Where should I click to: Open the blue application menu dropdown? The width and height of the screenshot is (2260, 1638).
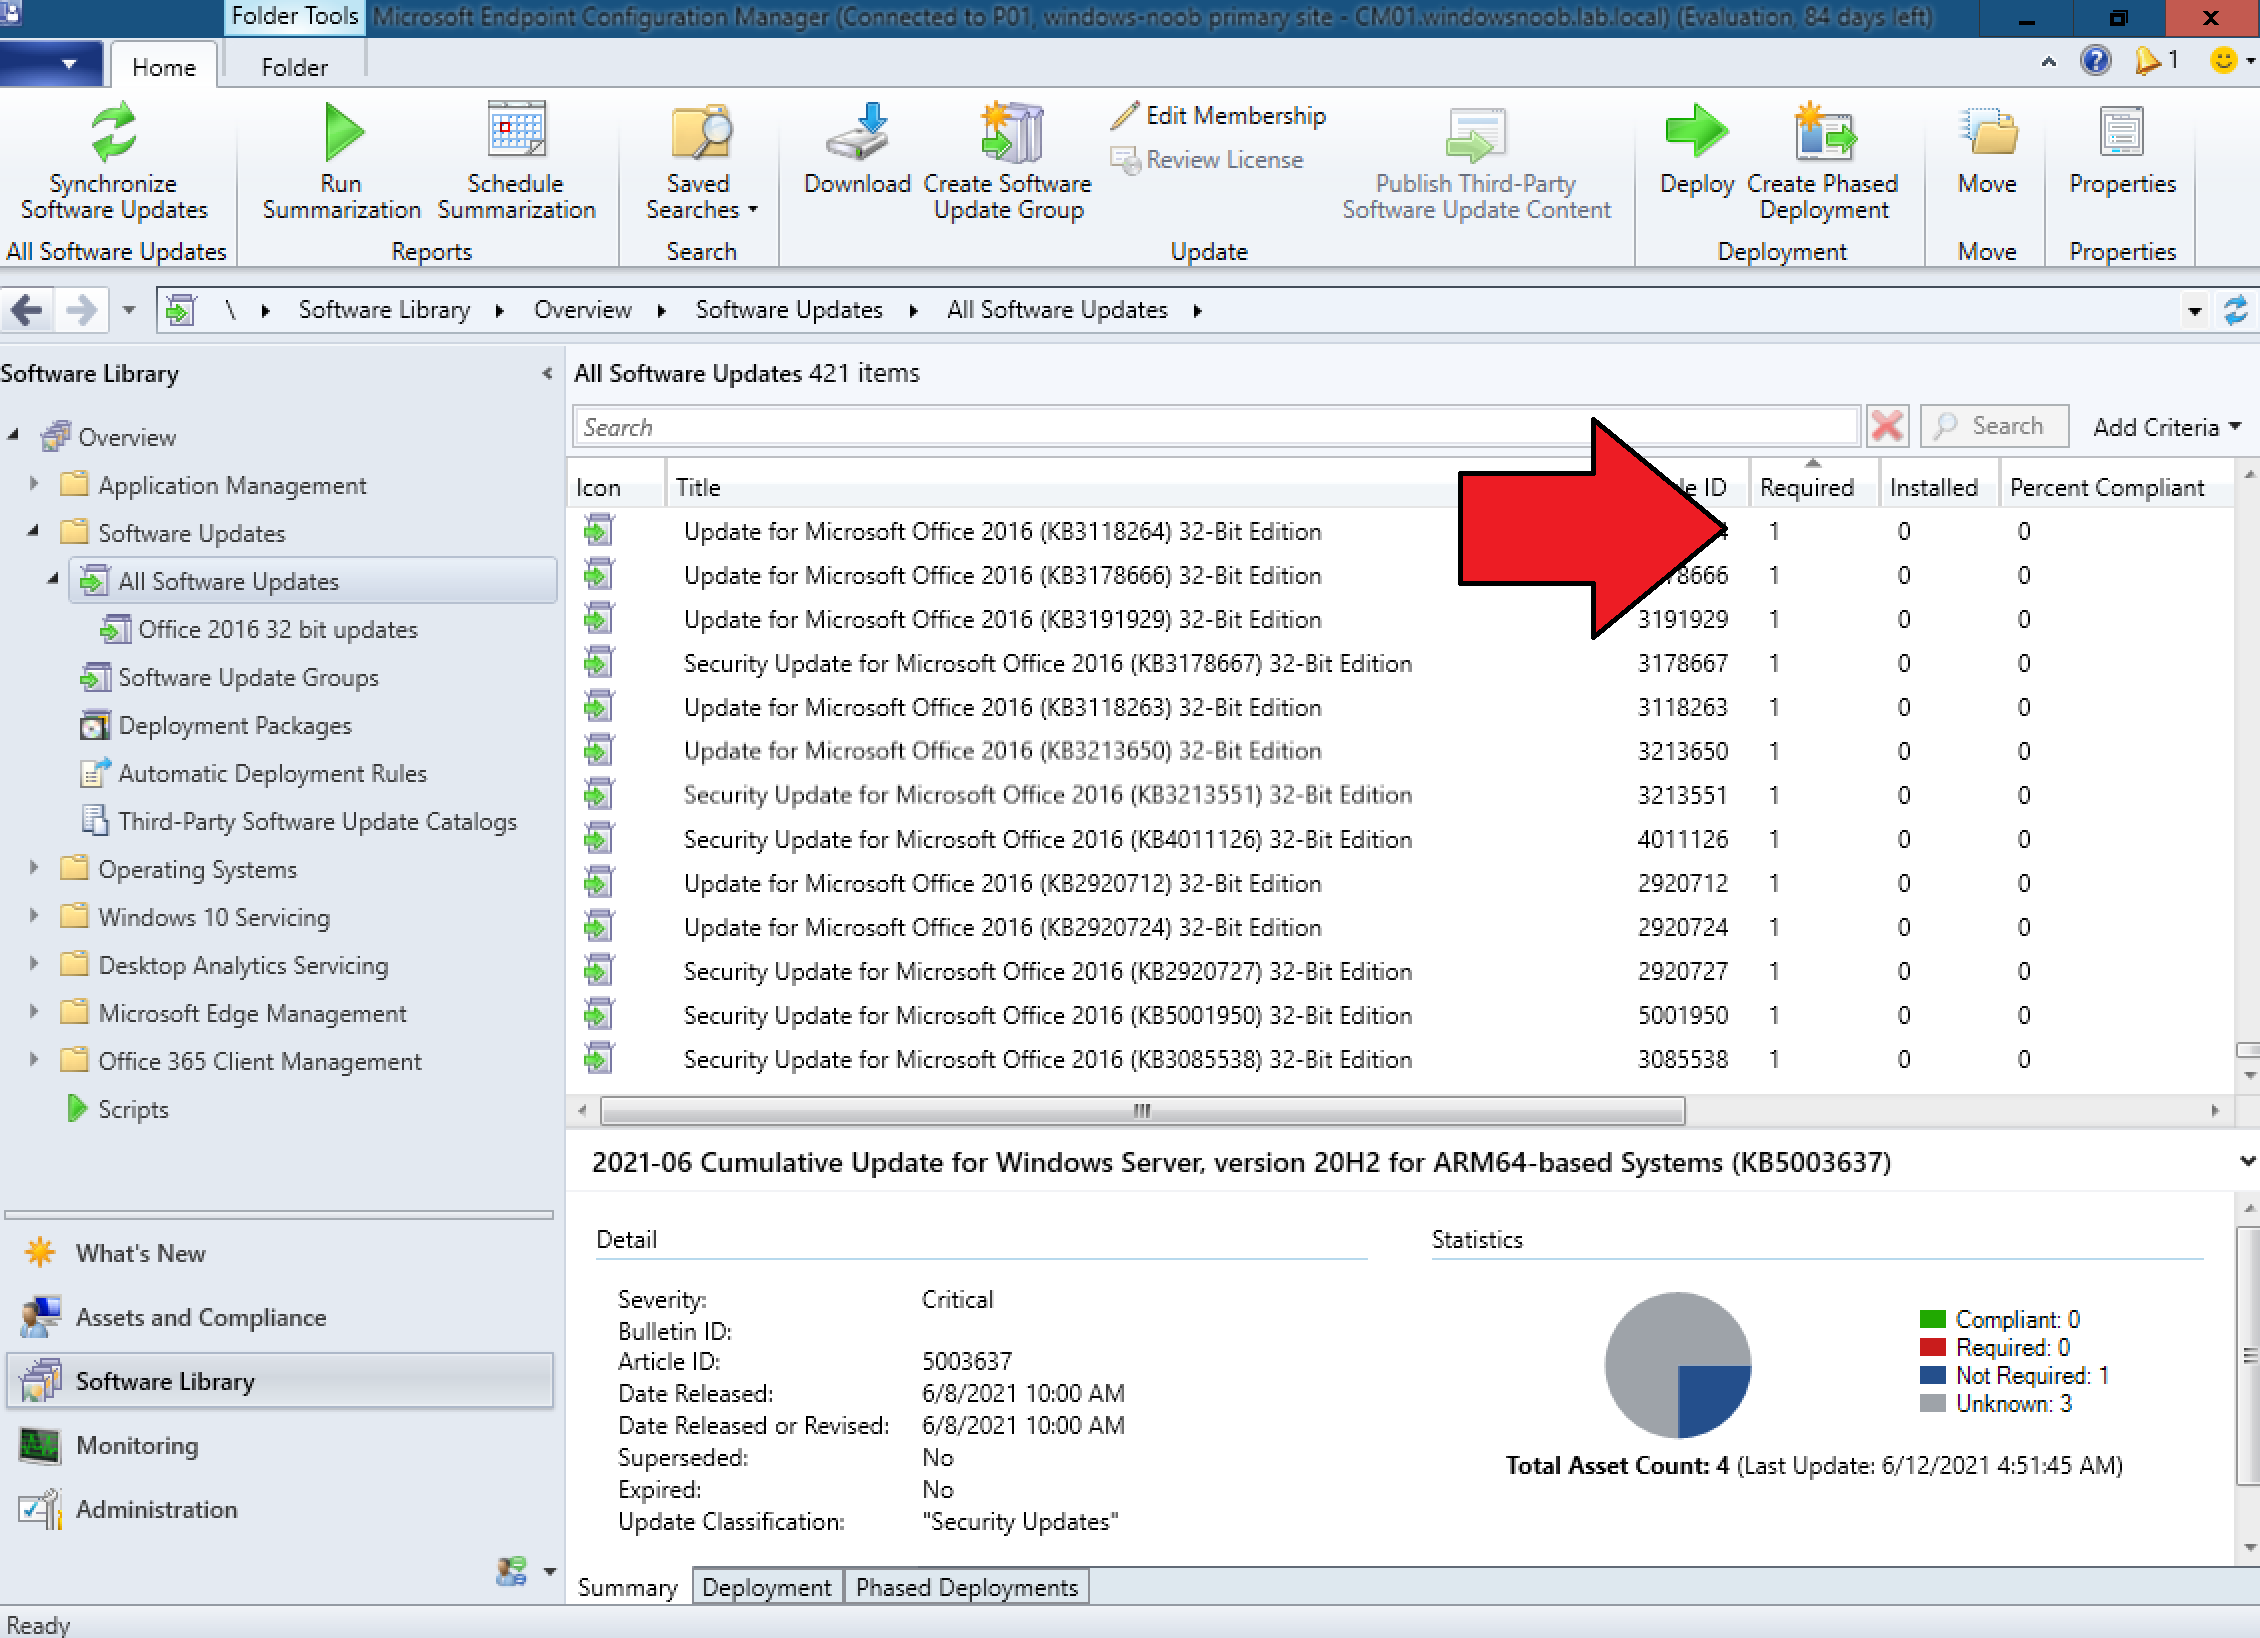coord(51,64)
